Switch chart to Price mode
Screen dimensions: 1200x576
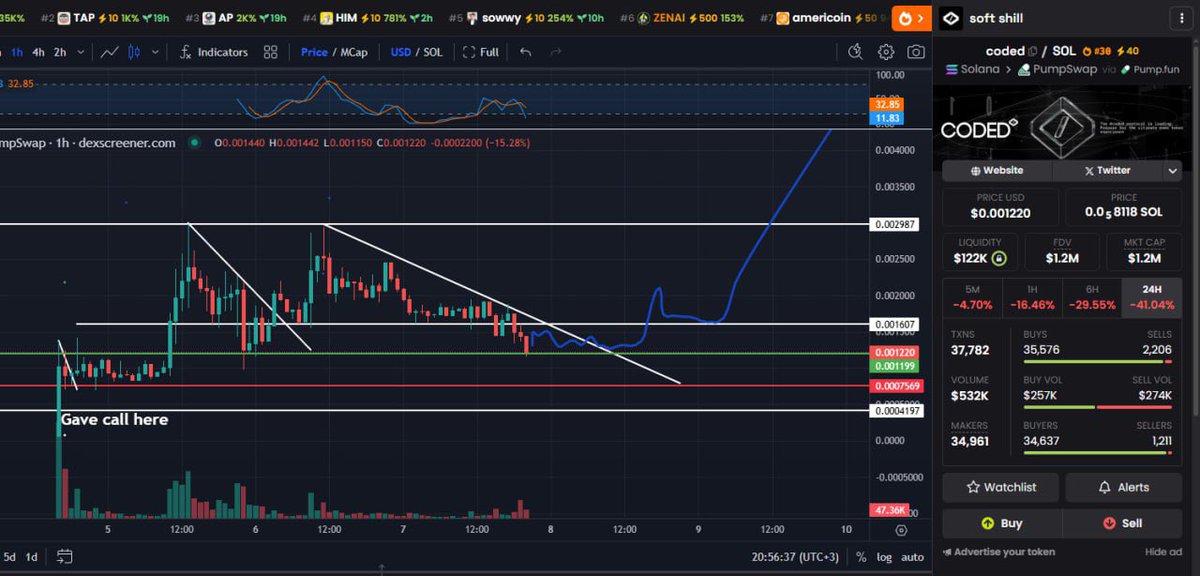314,52
